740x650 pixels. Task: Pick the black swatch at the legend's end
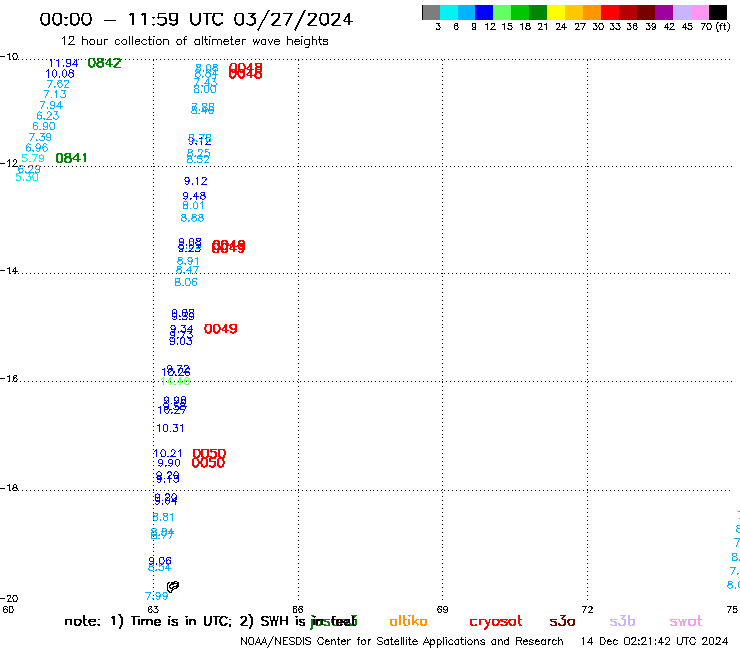pyautogui.click(x=717, y=12)
